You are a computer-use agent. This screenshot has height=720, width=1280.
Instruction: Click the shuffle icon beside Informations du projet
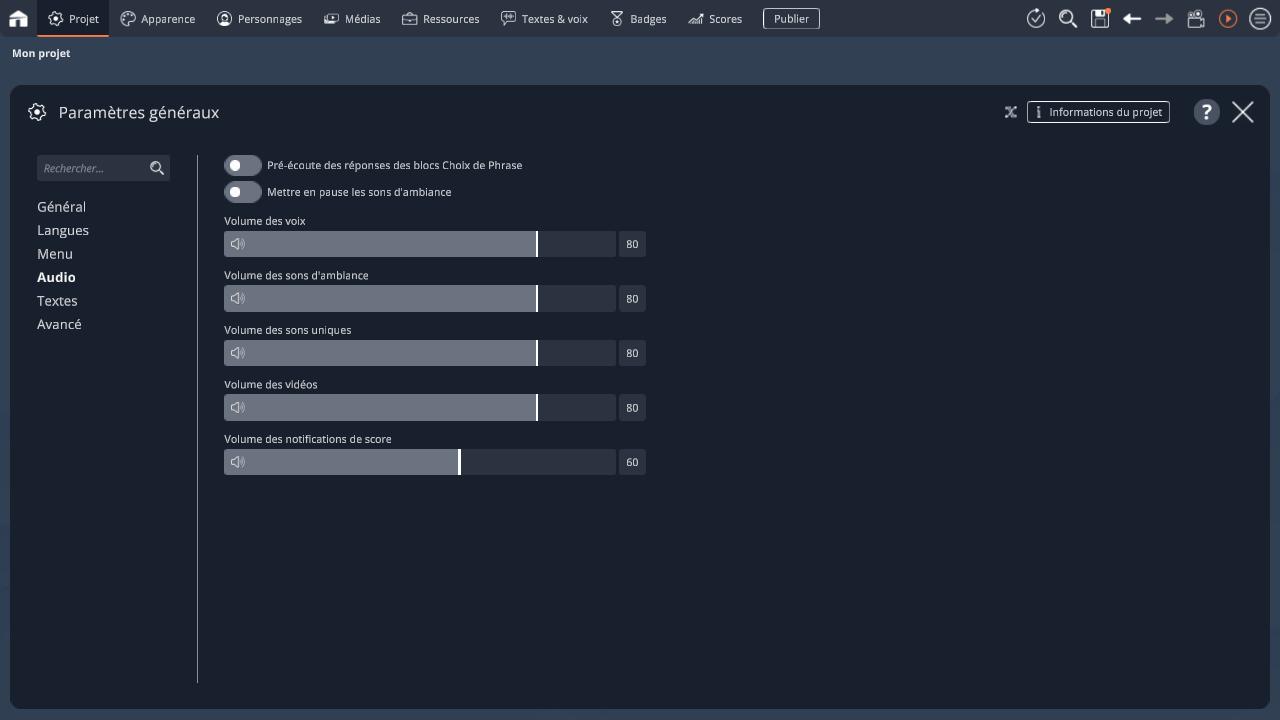coord(1011,112)
